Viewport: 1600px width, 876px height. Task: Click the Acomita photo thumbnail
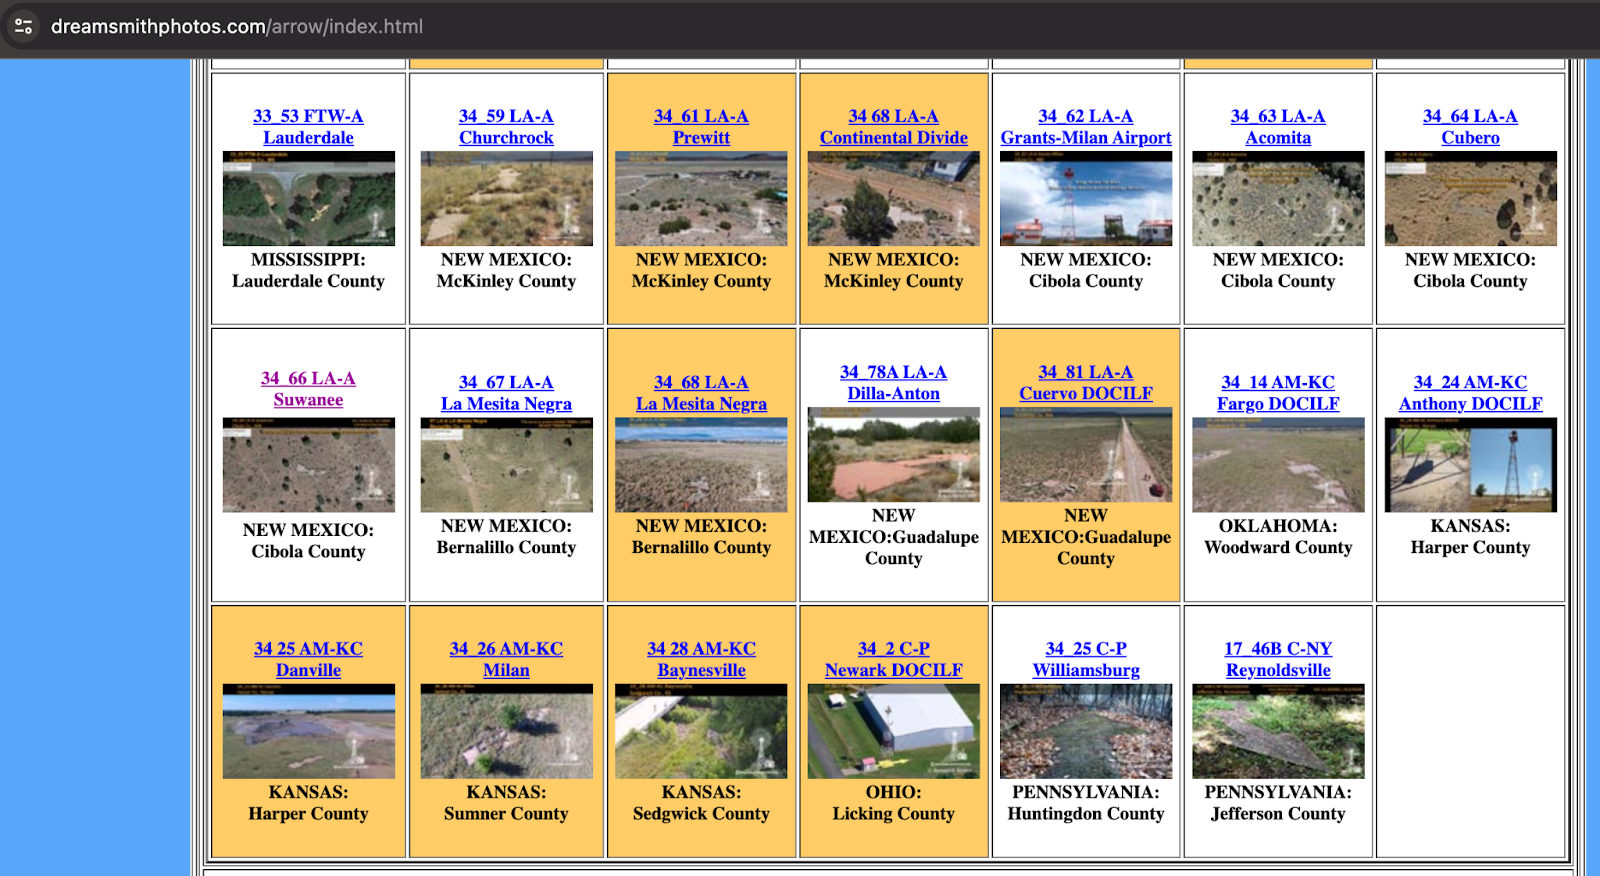click(1278, 198)
